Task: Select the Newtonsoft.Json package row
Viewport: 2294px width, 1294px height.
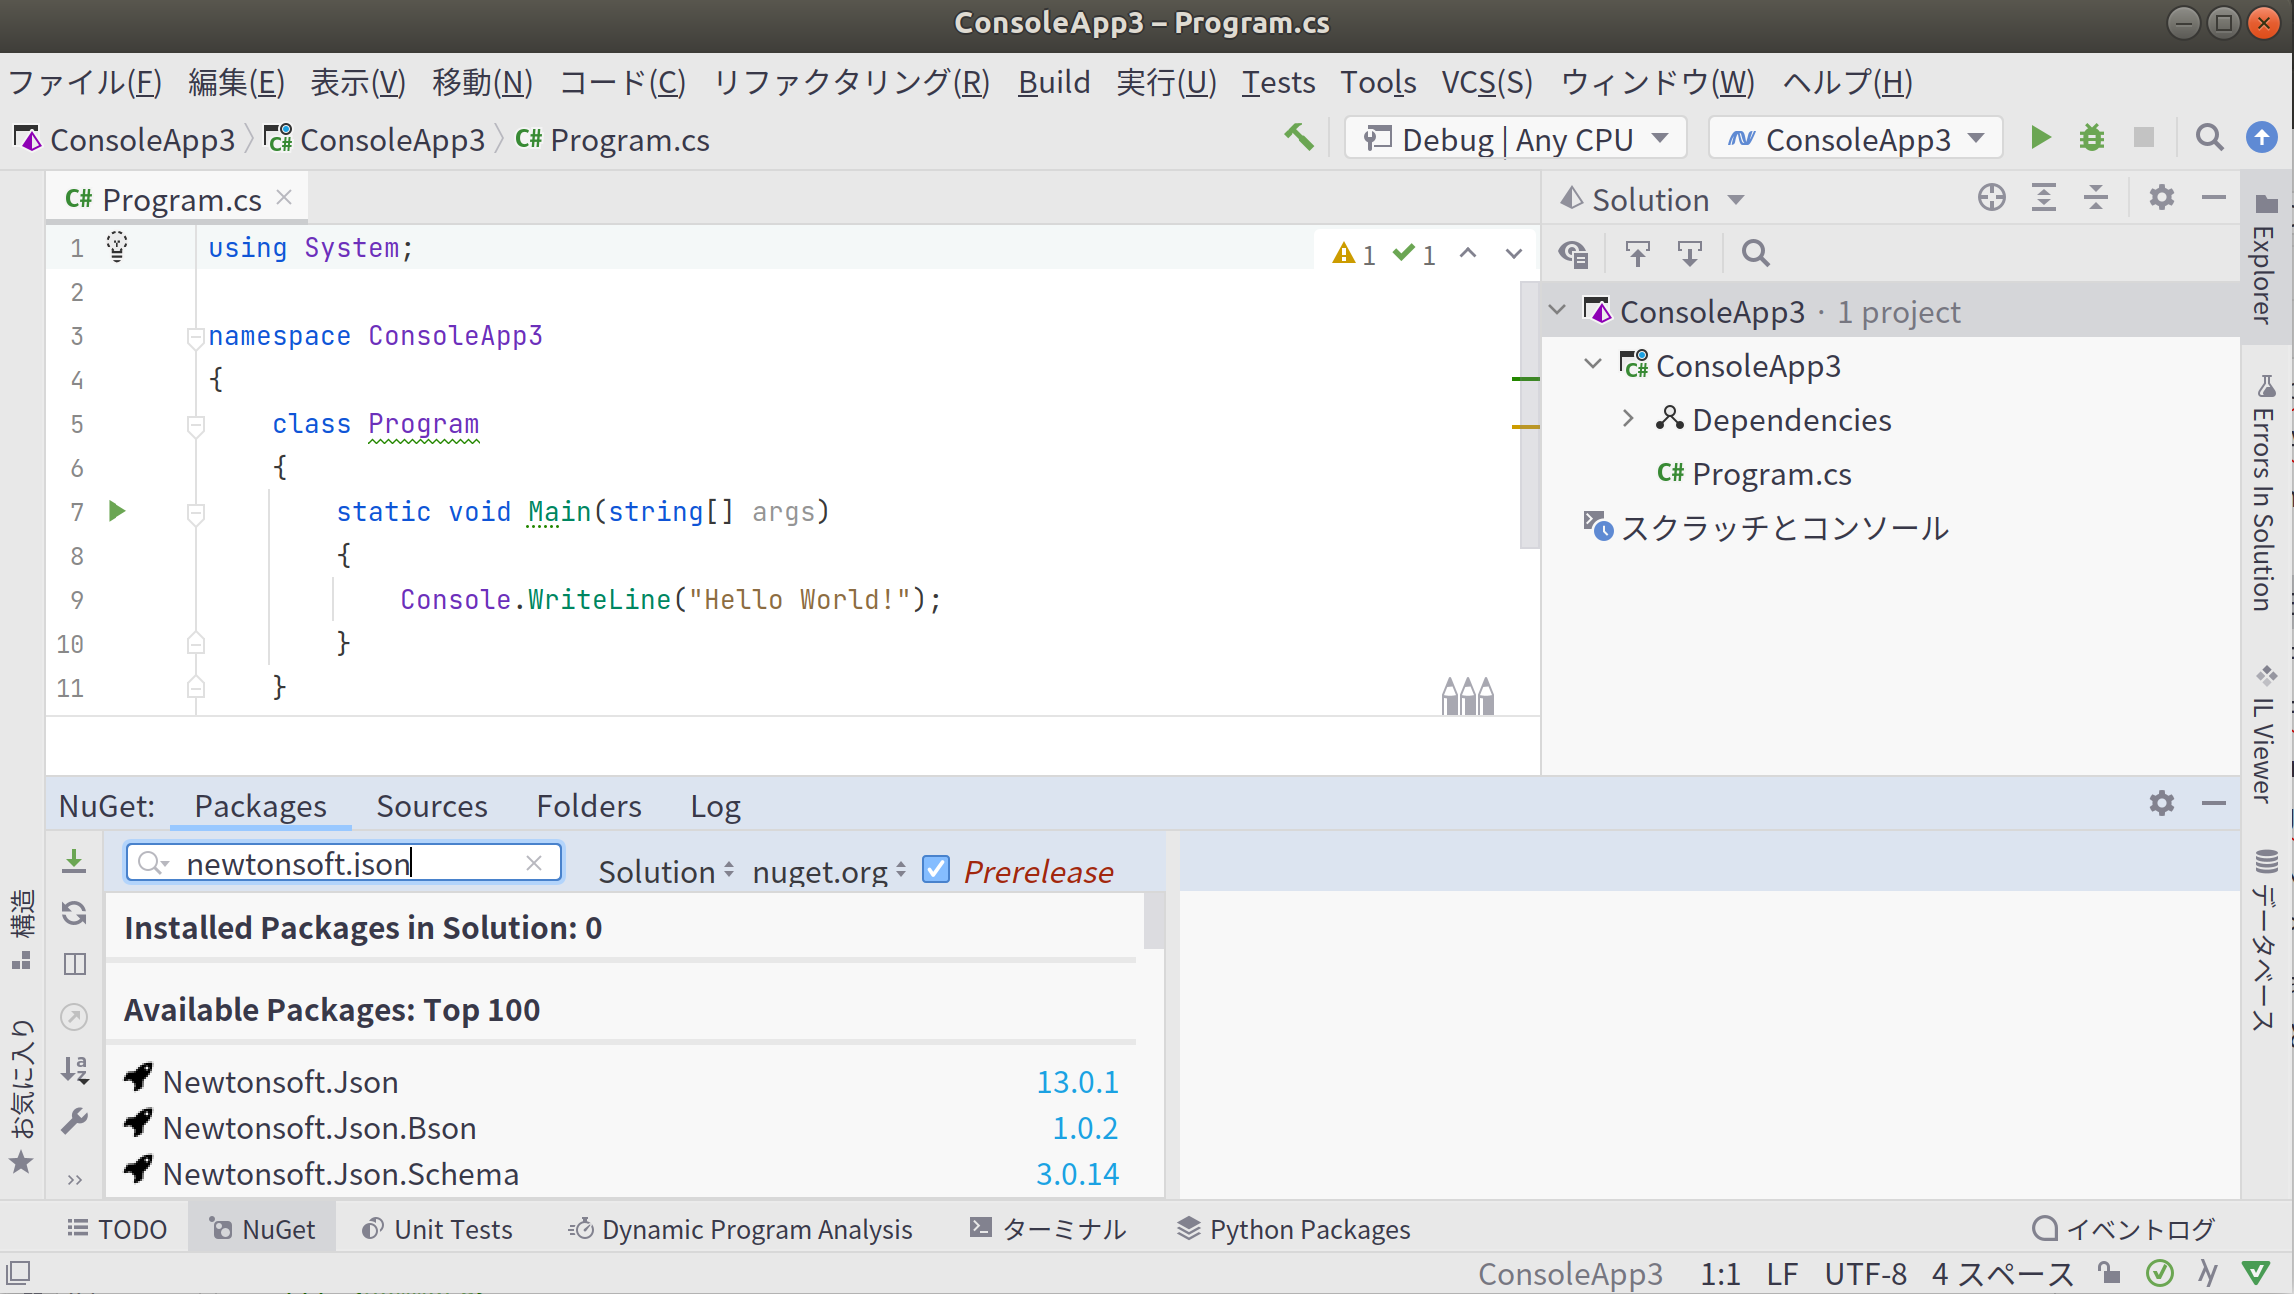Action: click(x=622, y=1082)
